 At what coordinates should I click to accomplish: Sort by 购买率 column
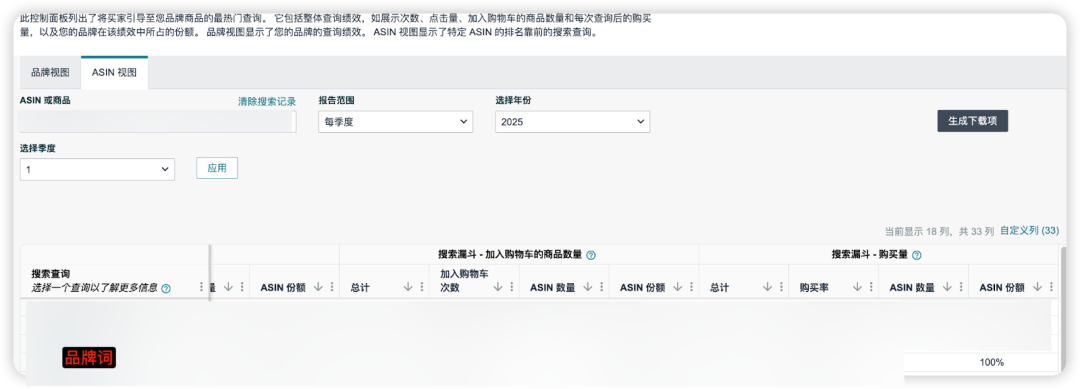857,288
